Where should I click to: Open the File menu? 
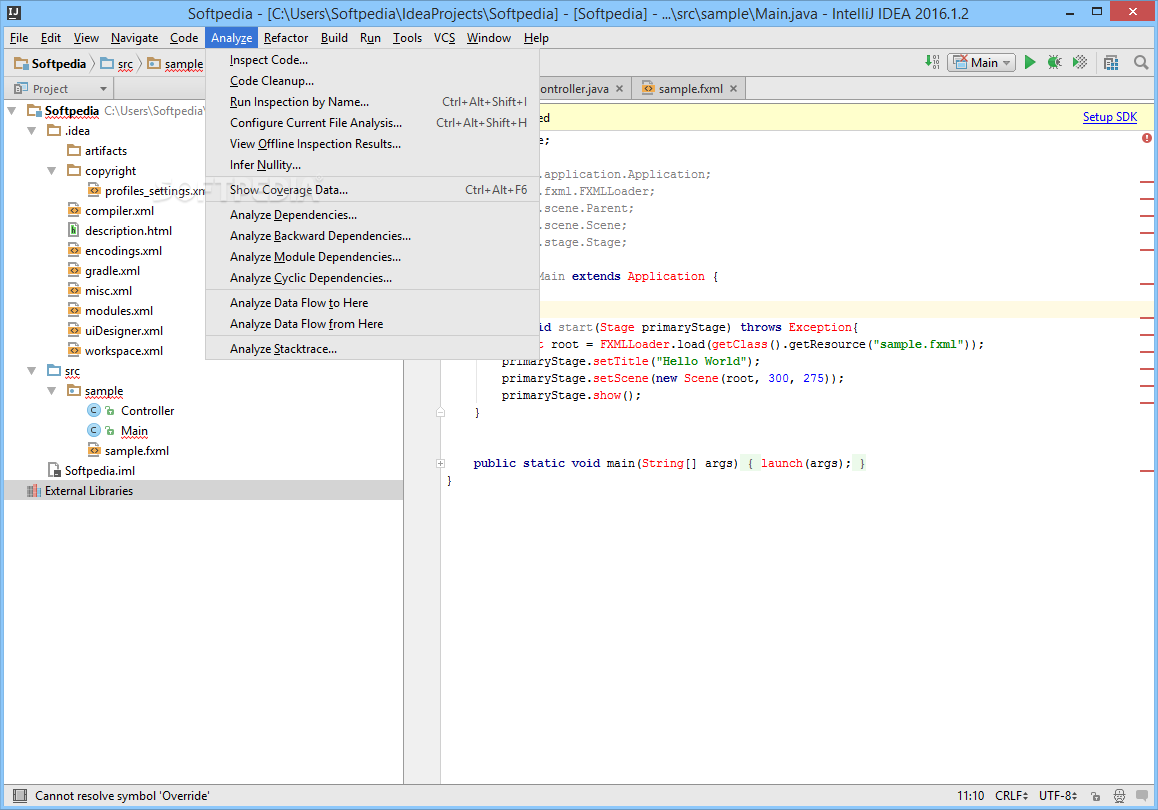(19, 38)
